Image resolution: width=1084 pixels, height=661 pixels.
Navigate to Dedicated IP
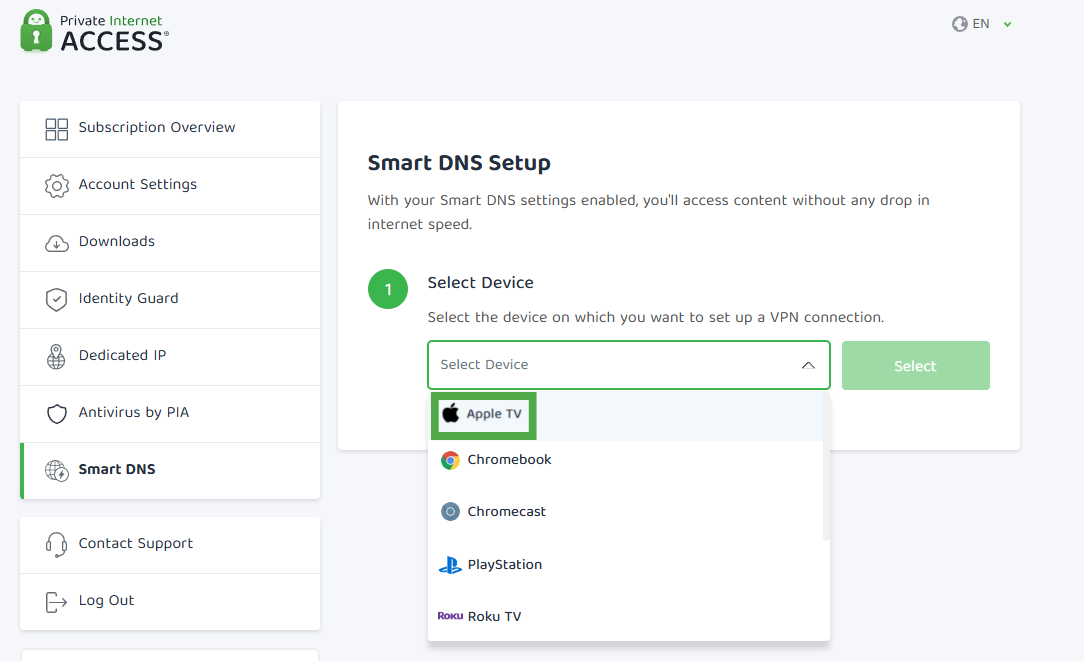coord(170,357)
